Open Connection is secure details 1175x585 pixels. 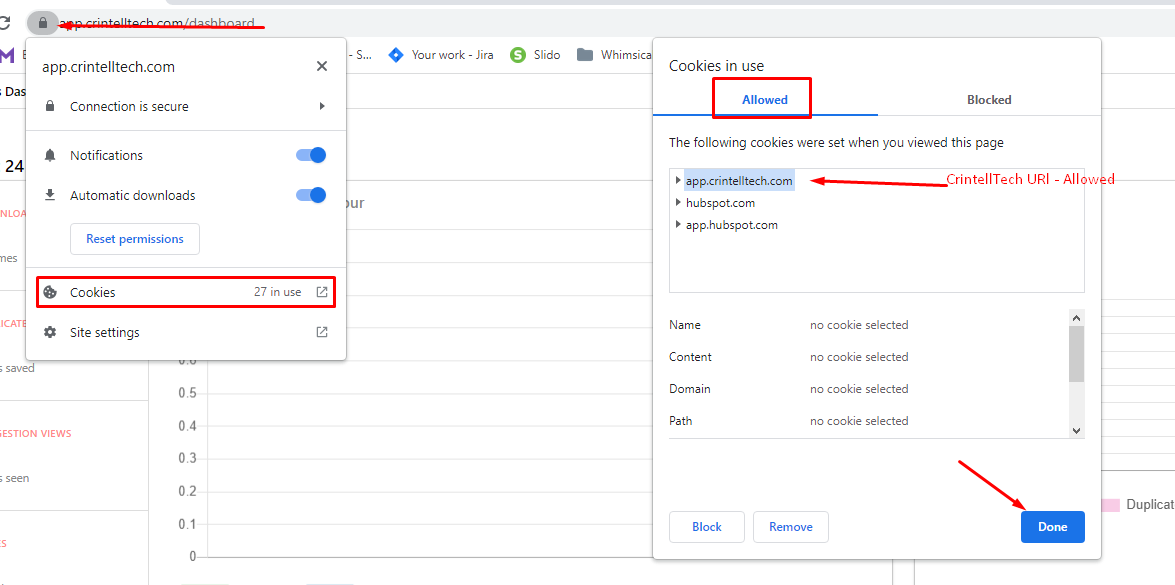186,106
